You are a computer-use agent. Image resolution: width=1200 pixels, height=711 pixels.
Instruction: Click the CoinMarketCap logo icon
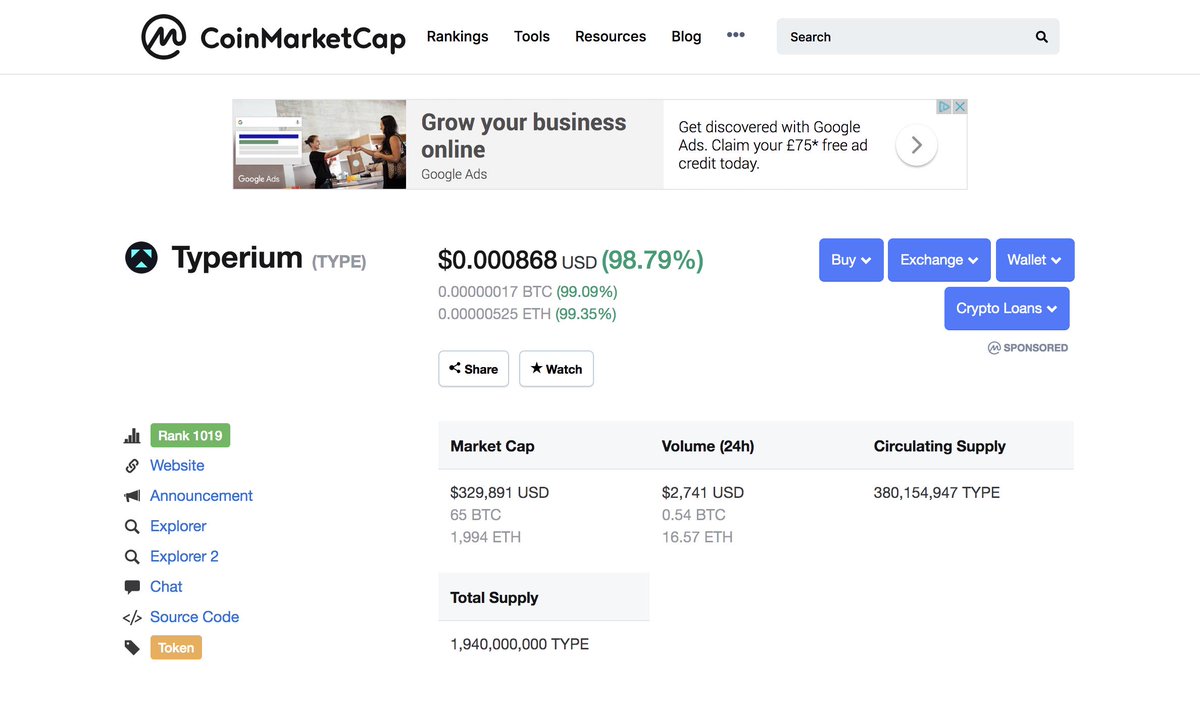(x=164, y=37)
